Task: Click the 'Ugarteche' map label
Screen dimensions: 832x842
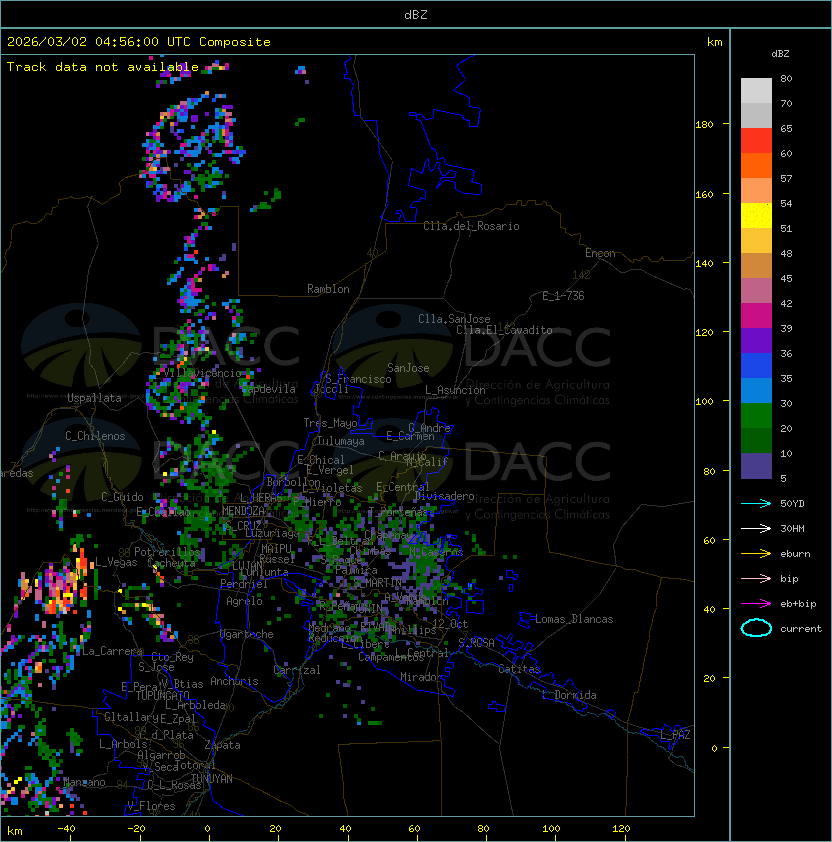Action: pos(247,634)
